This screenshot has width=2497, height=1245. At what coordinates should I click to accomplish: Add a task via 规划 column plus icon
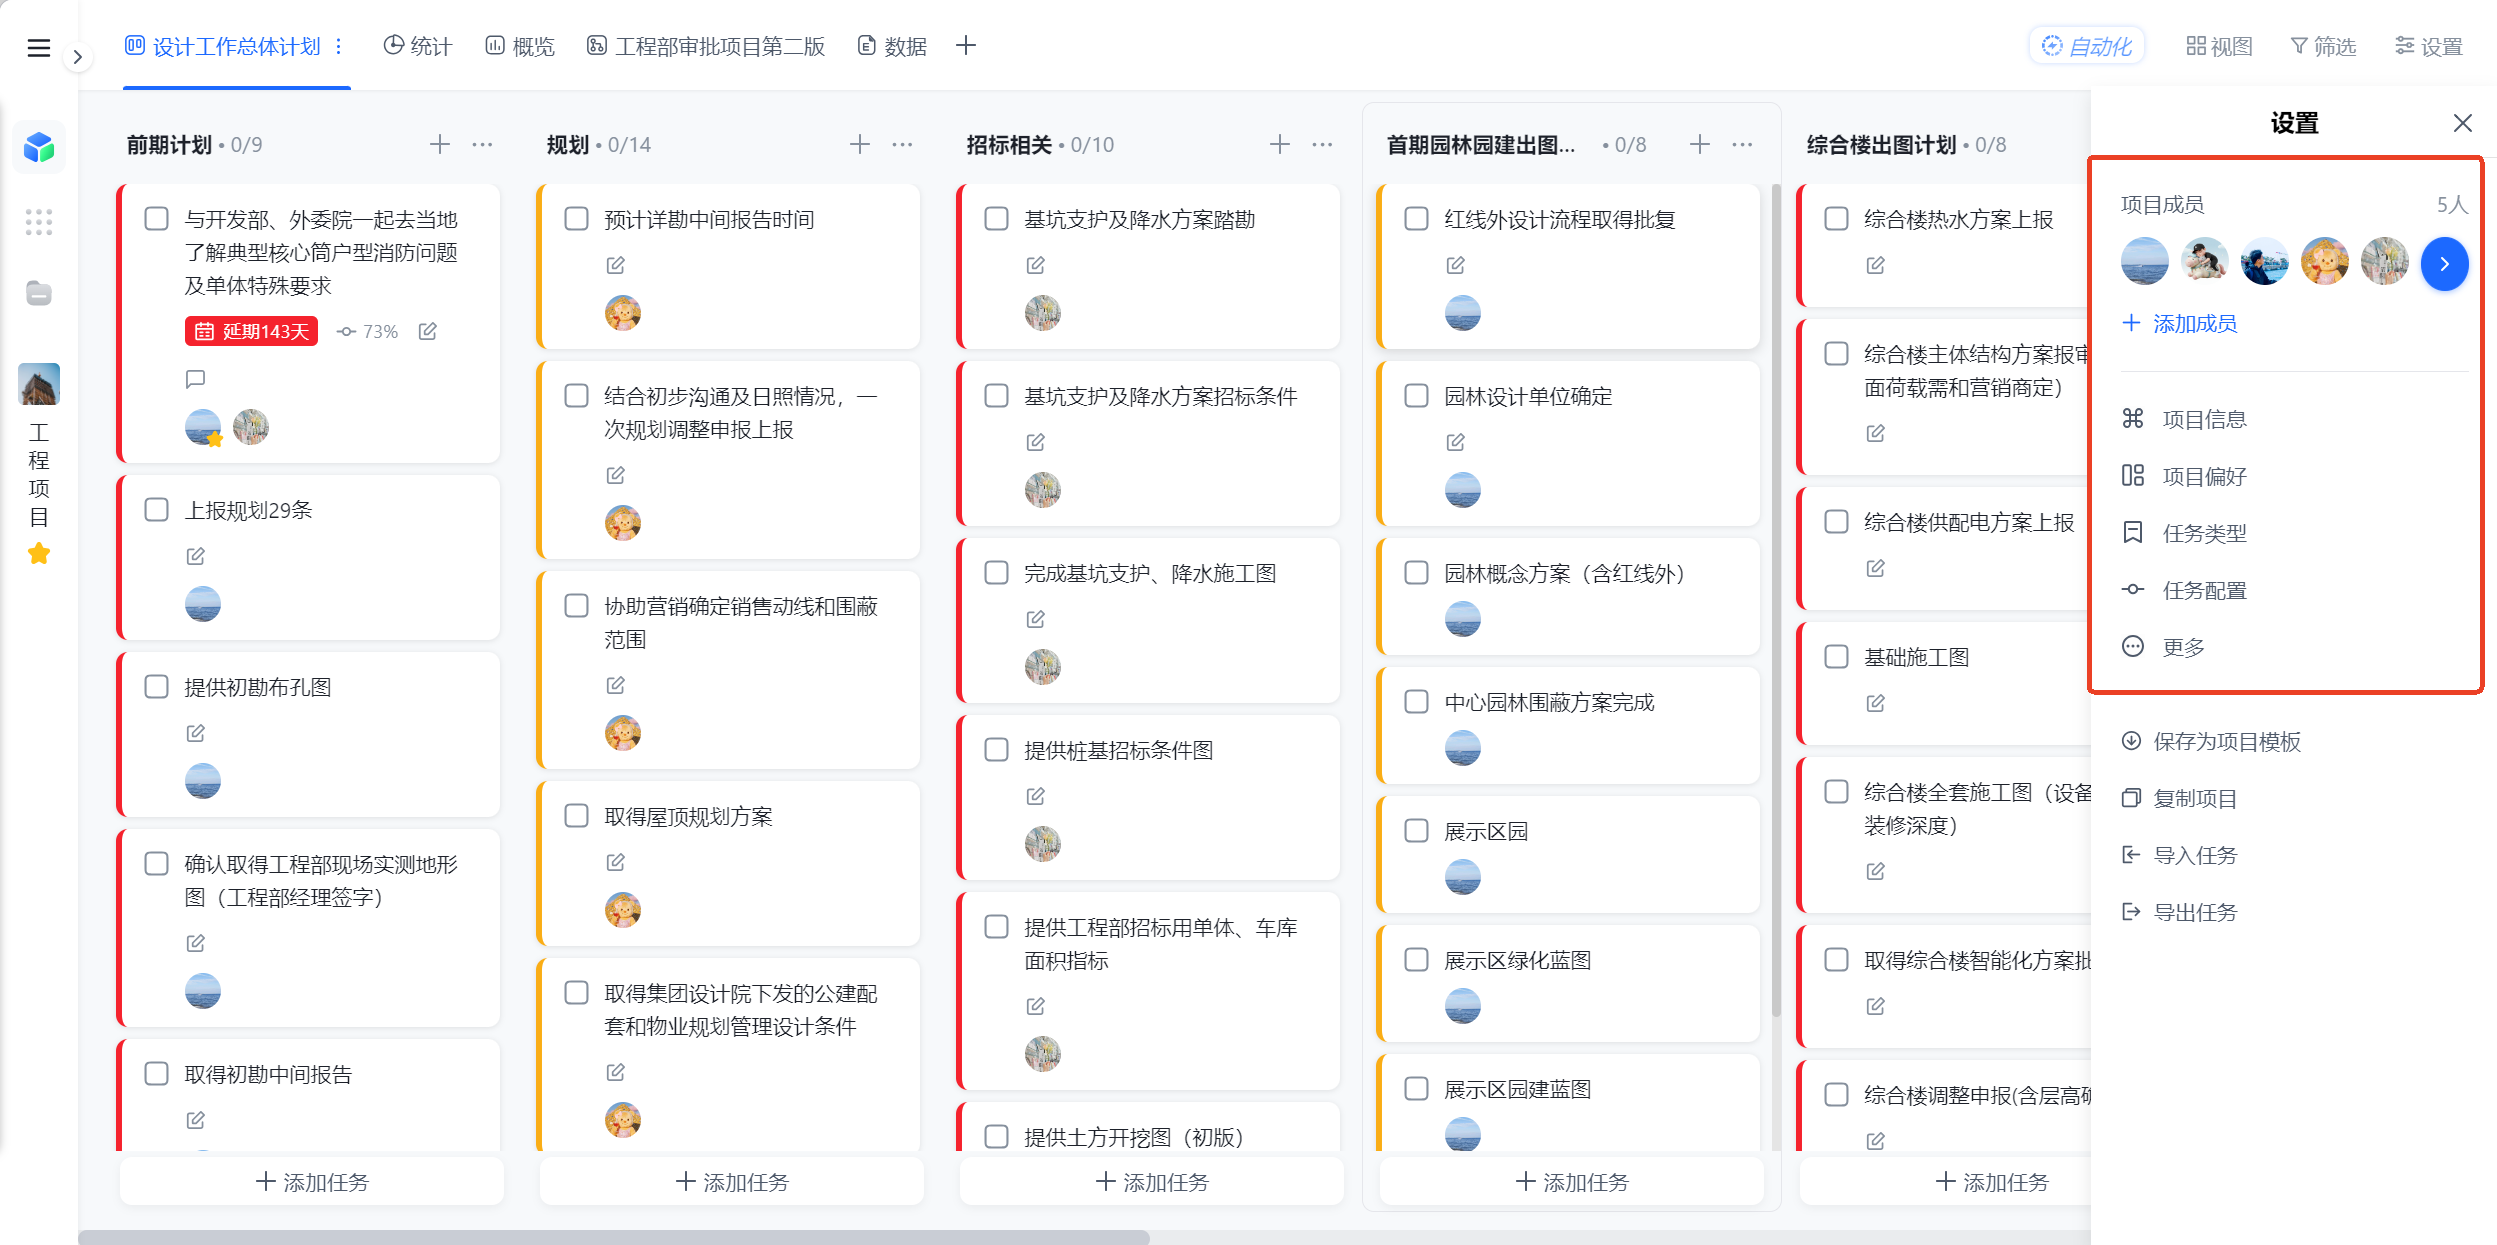click(860, 145)
